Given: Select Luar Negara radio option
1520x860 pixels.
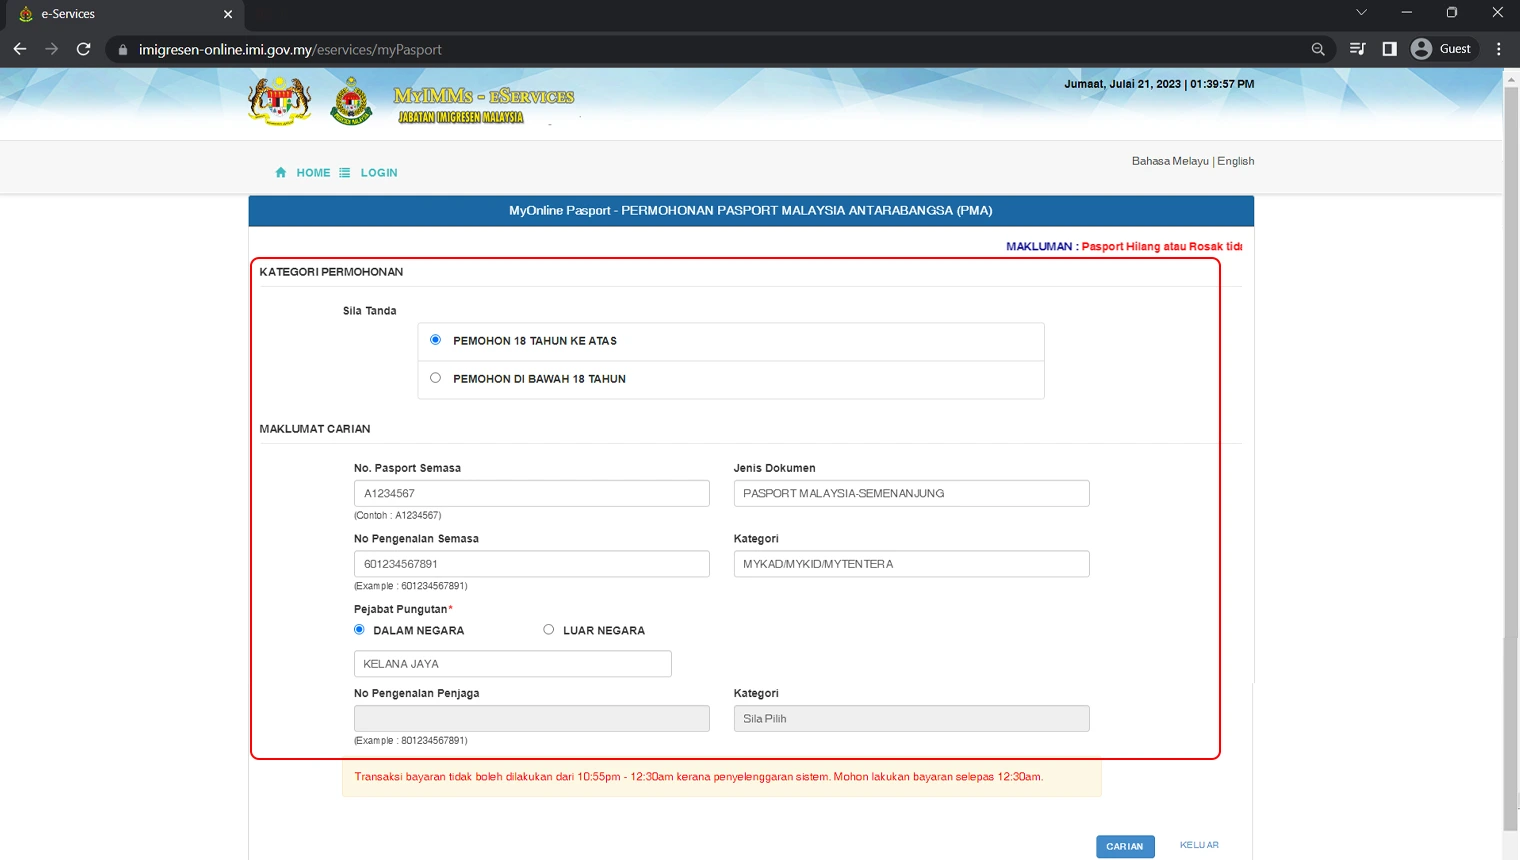Looking at the screenshot, I should click(548, 630).
